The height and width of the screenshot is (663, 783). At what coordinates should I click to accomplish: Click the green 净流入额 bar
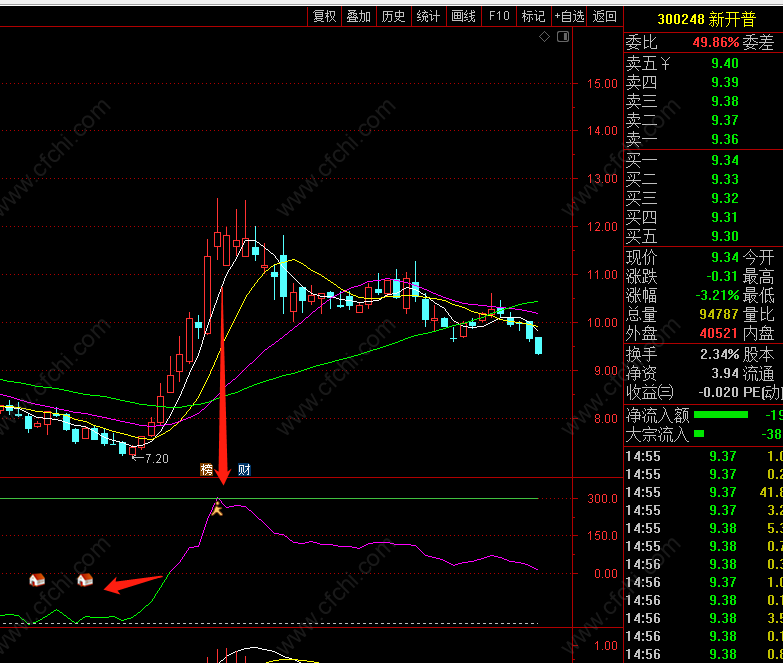tap(721, 414)
